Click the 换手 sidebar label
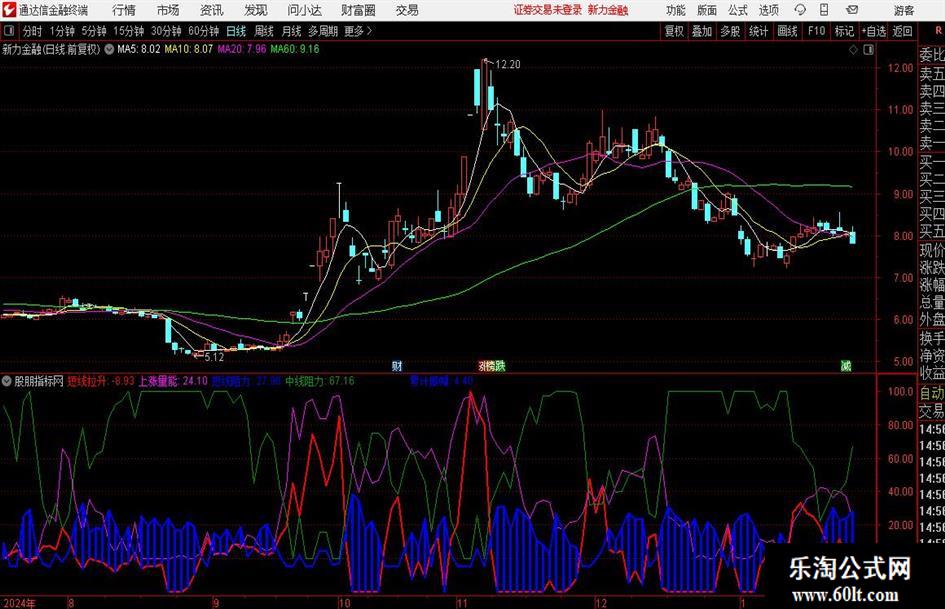This screenshot has height=609, width=945. click(x=932, y=338)
